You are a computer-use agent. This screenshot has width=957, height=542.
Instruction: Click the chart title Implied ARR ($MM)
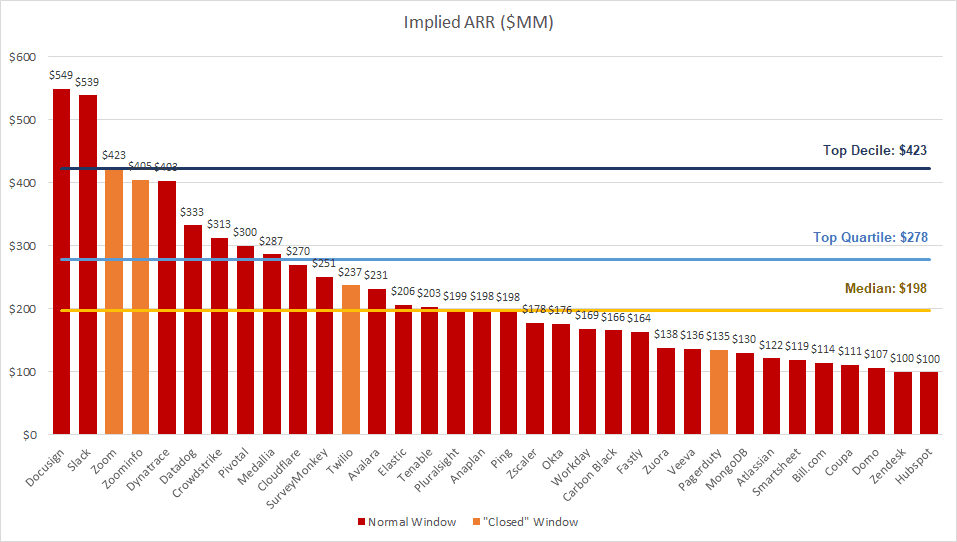(x=478, y=23)
